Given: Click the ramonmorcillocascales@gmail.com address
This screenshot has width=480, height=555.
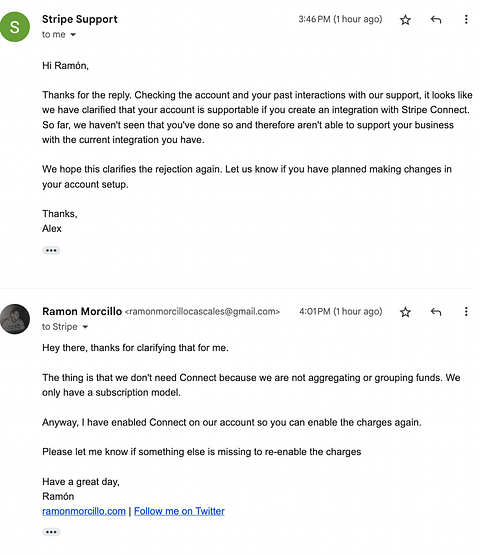Looking at the screenshot, I should (202, 311).
